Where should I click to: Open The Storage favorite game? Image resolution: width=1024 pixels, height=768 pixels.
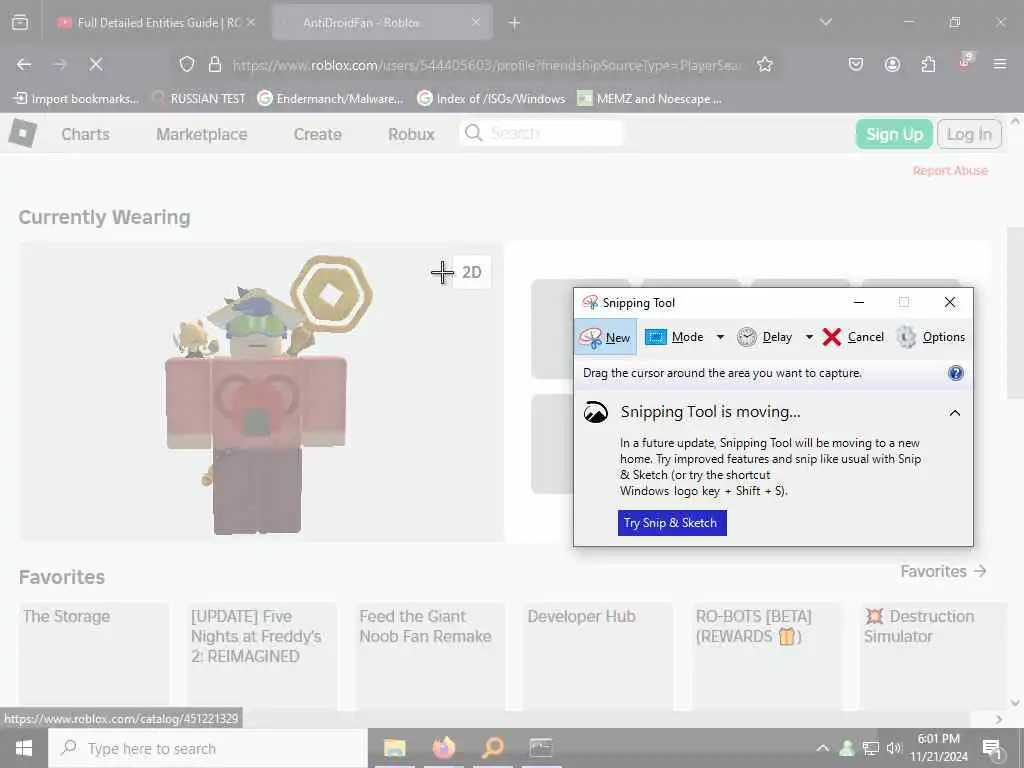[x=94, y=655]
